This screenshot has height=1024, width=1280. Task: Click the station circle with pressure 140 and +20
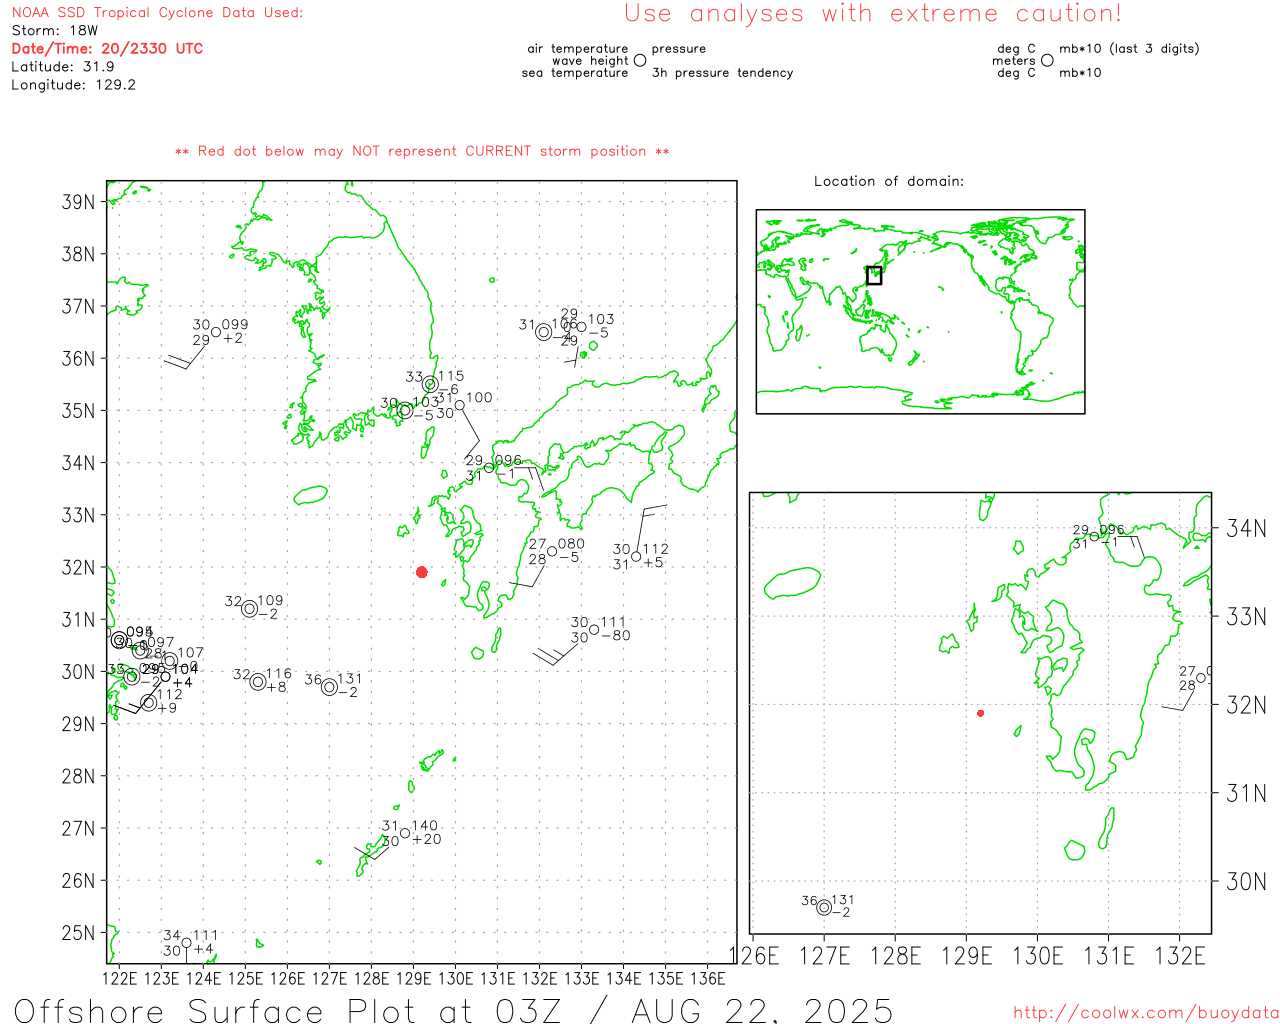[x=405, y=833]
